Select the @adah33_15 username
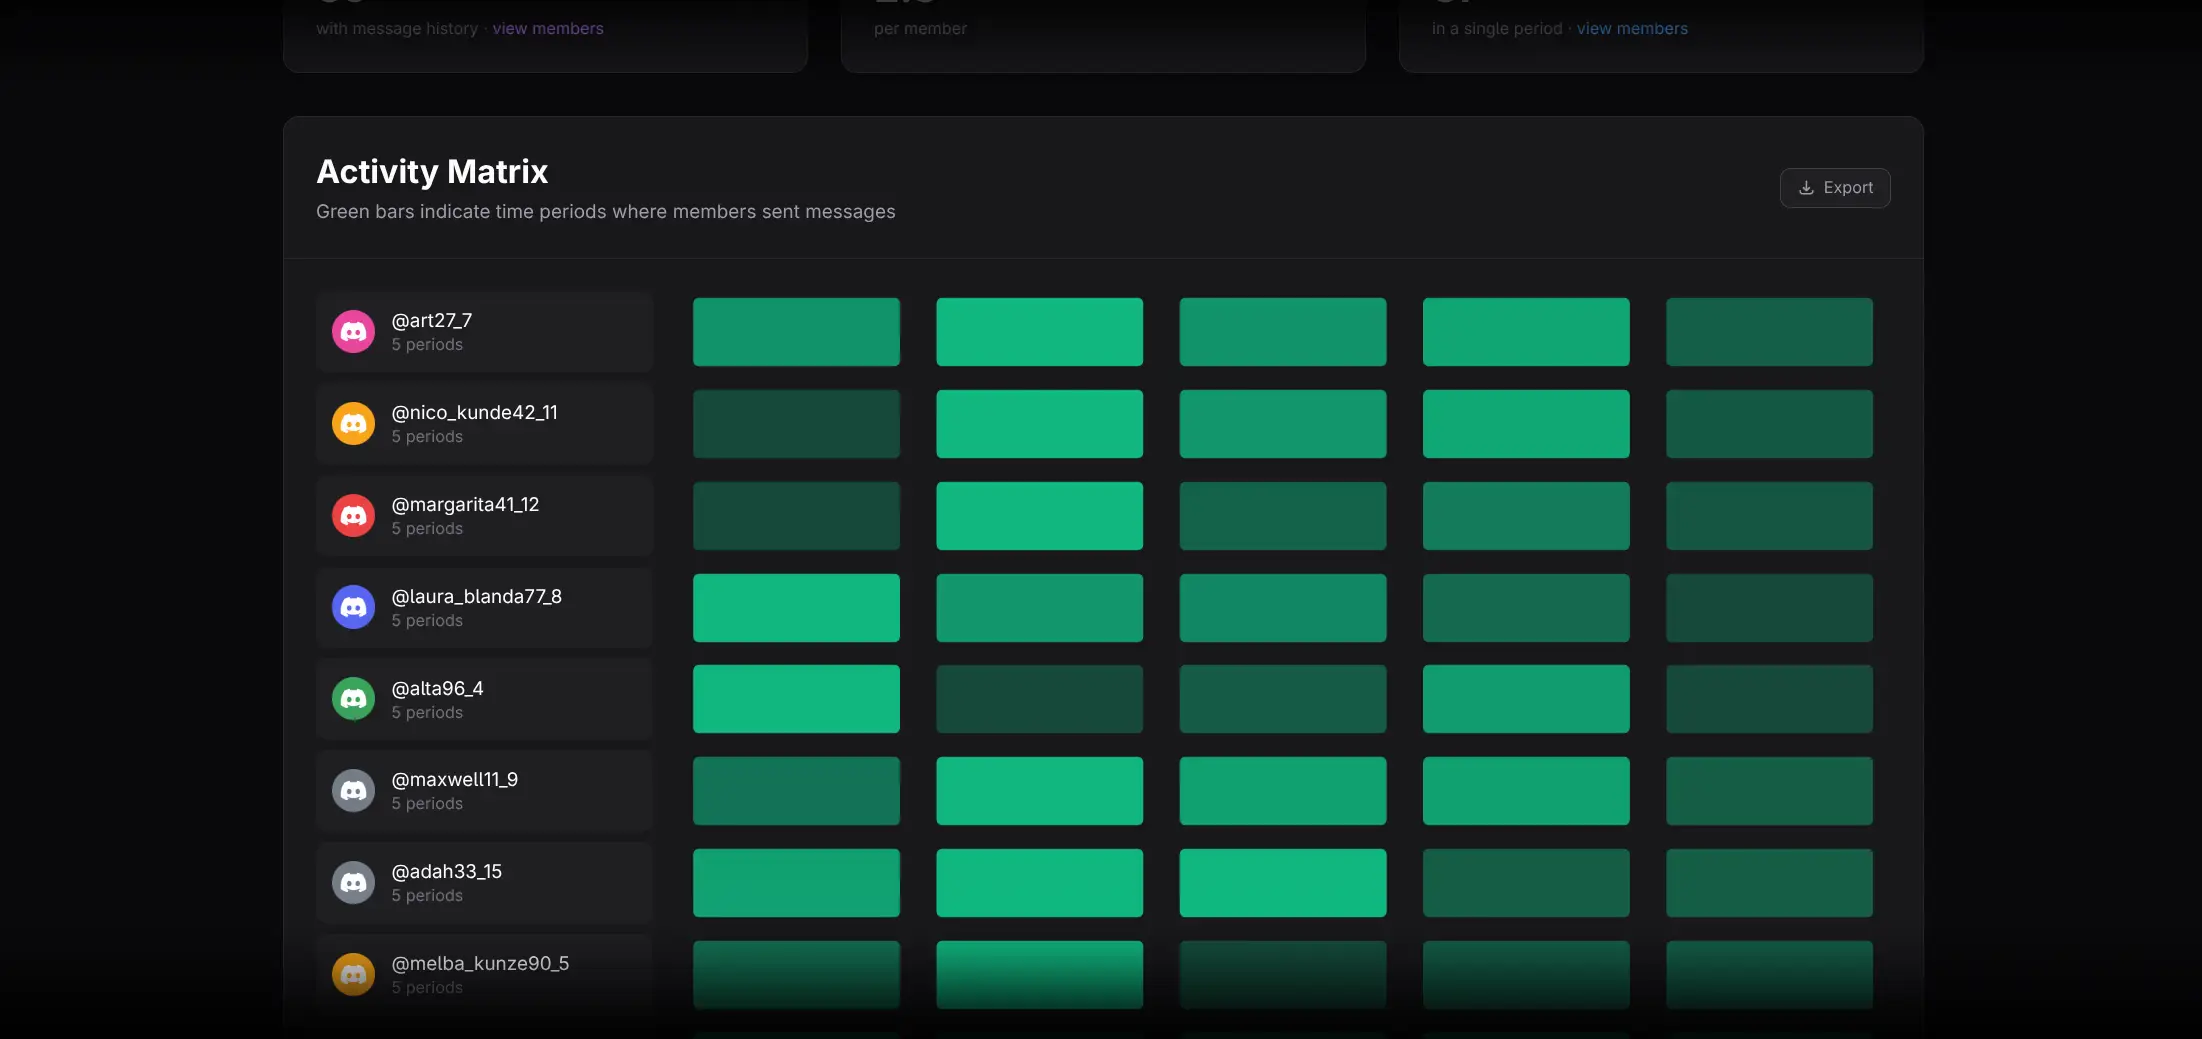The width and height of the screenshot is (2202, 1039). coord(447,871)
